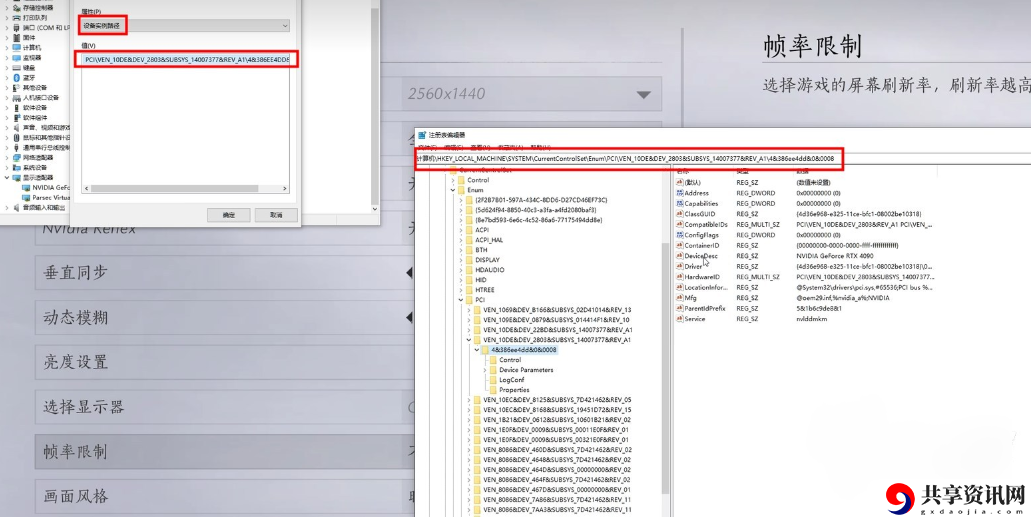
Task: Expand the Device Parameters subkey
Action: tap(485, 370)
